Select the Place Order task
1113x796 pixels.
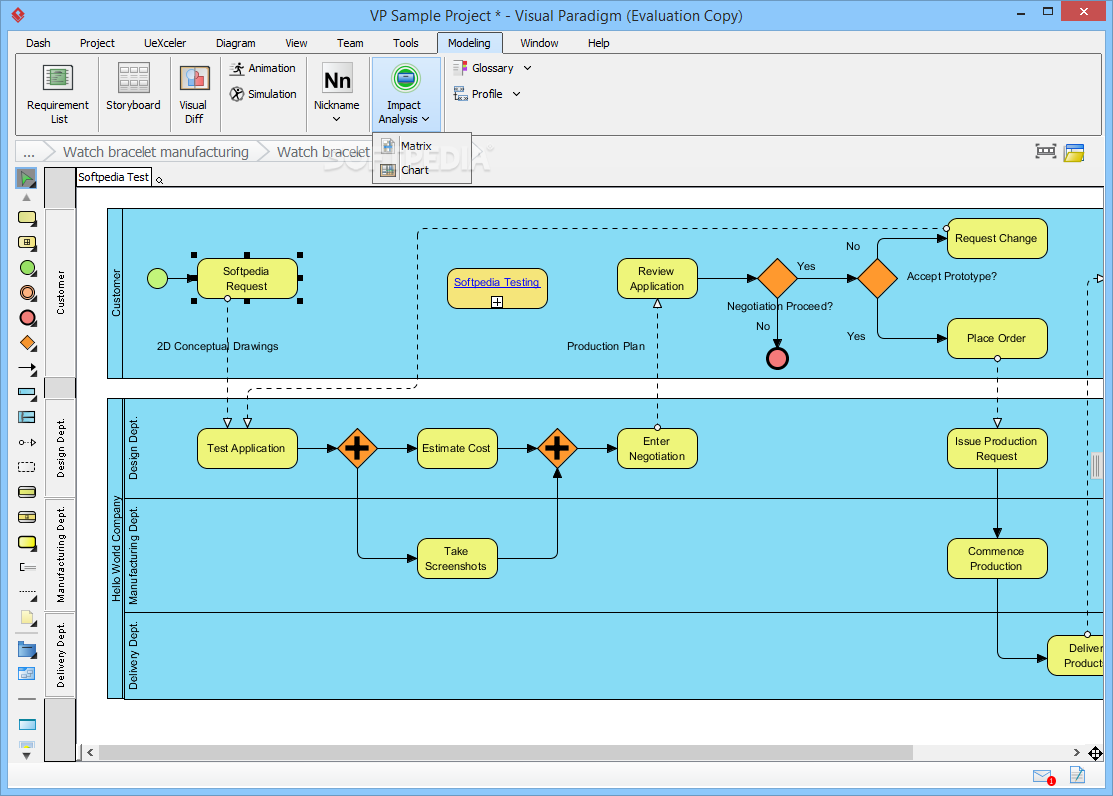pos(996,338)
